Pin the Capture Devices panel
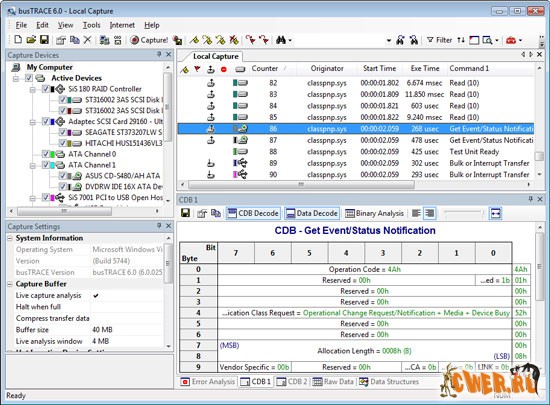The height and width of the screenshot is (405, 550). click(x=159, y=54)
